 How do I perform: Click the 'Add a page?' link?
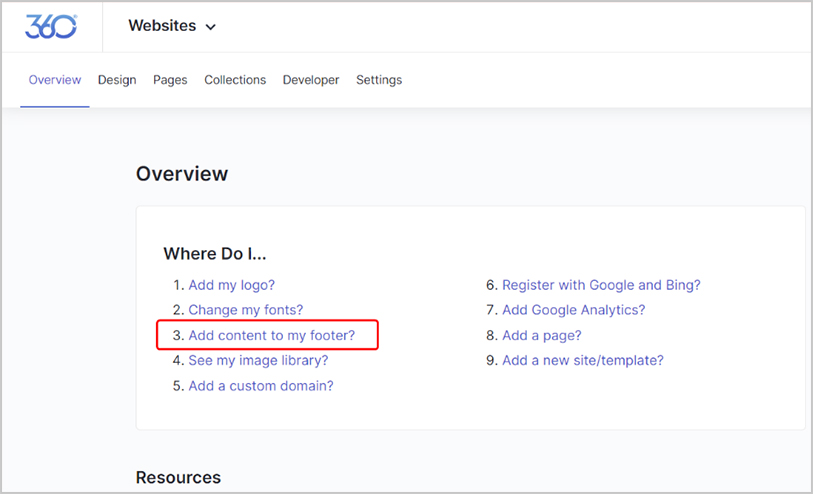[541, 335]
